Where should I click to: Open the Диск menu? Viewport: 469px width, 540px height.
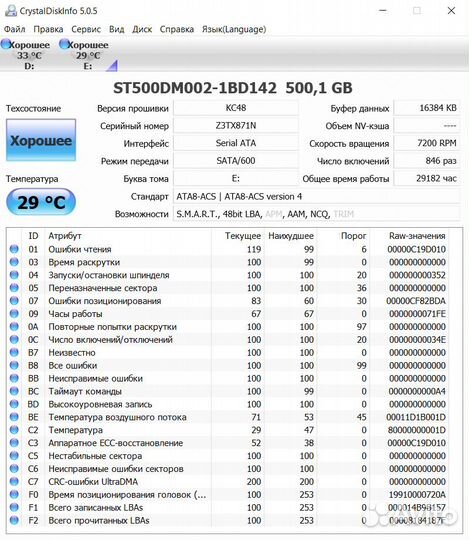pos(142,29)
